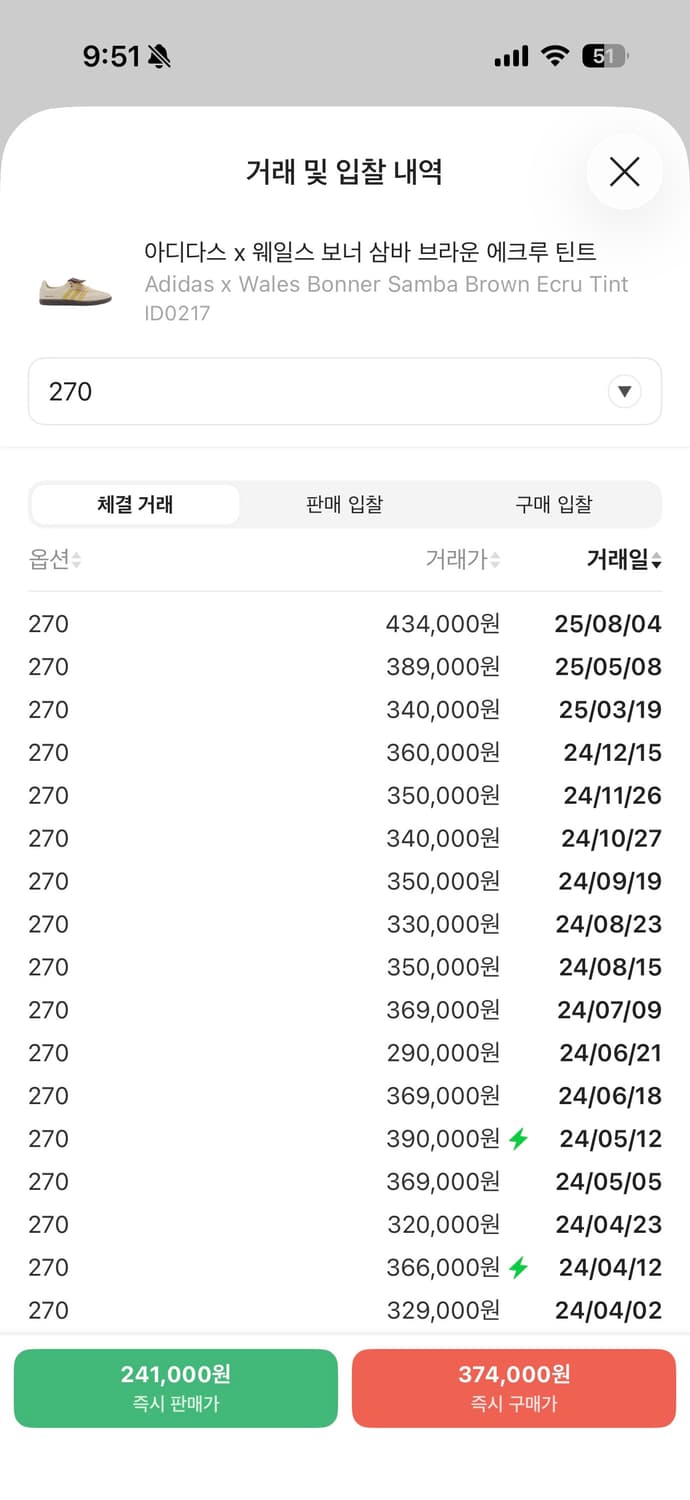The width and height of the screenshot is (690, 1500).
Task: Open the size 270 selection dropdown
Action: click(624, 391)
